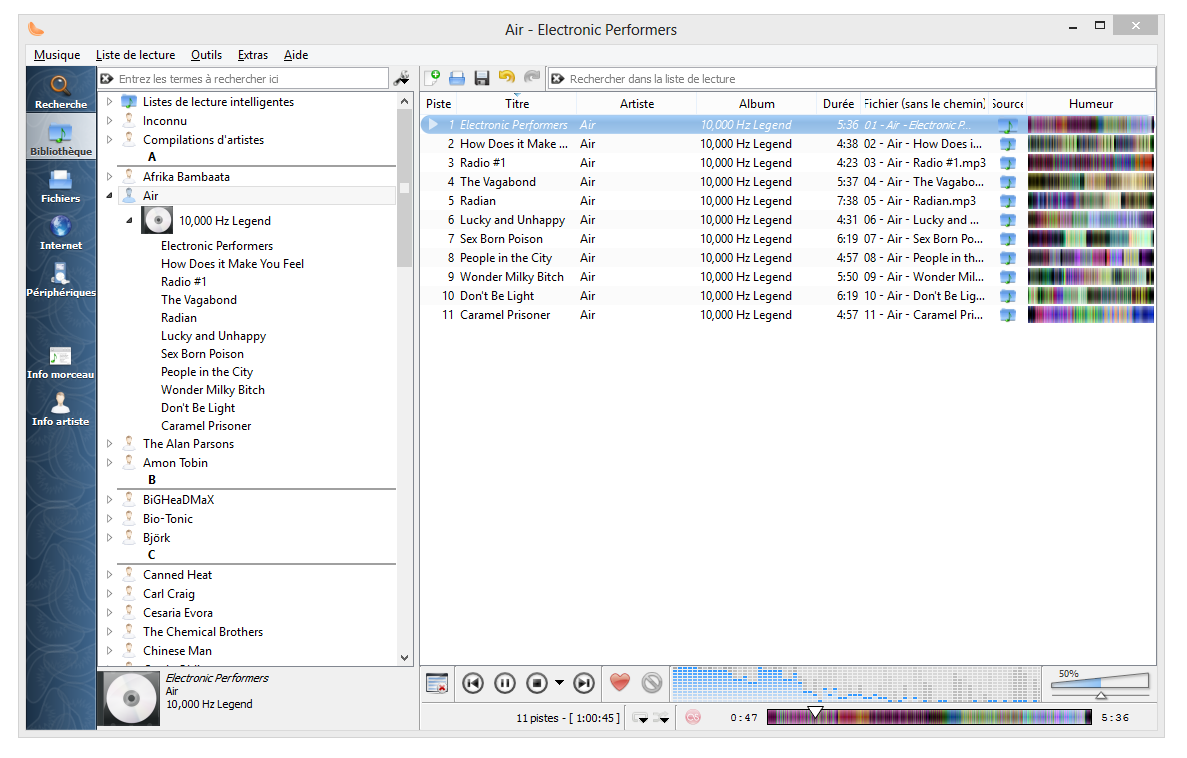Stop playback
Image resolution: width=1187 pixels, height=758 pixels.
pyautogui.click(x=537, y=683)
